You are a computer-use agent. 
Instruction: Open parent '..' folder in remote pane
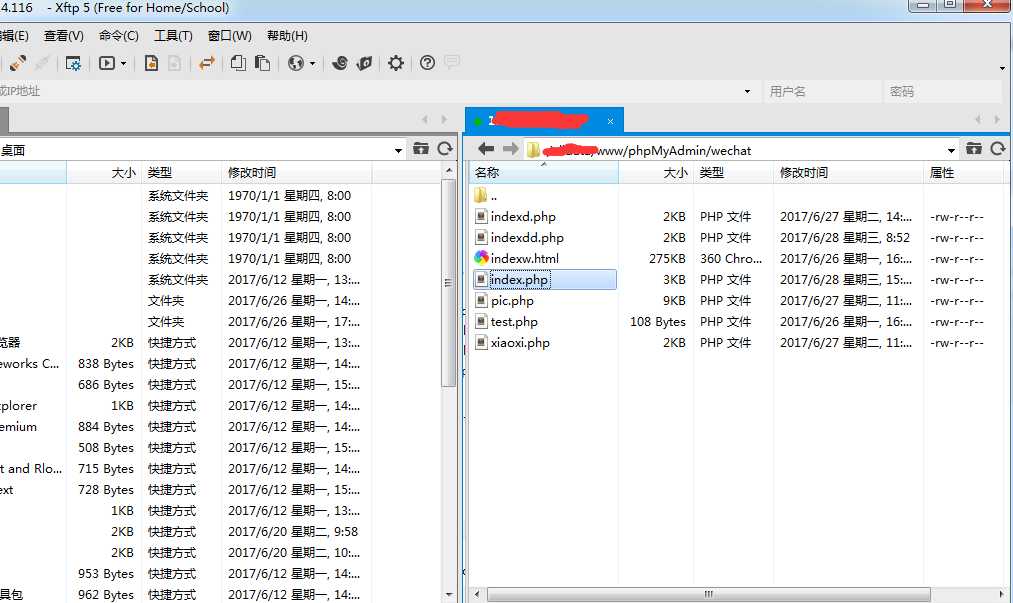point(486,195)
